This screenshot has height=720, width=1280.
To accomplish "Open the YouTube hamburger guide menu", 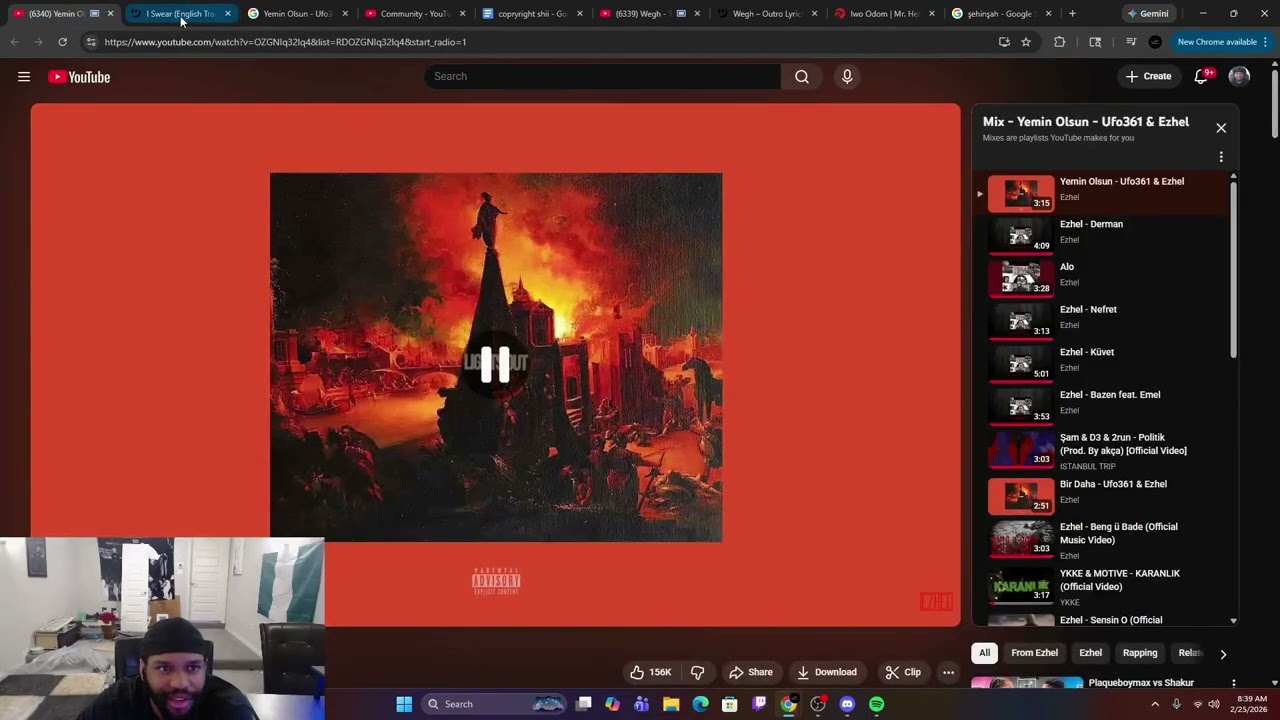I will click(24, 77).
